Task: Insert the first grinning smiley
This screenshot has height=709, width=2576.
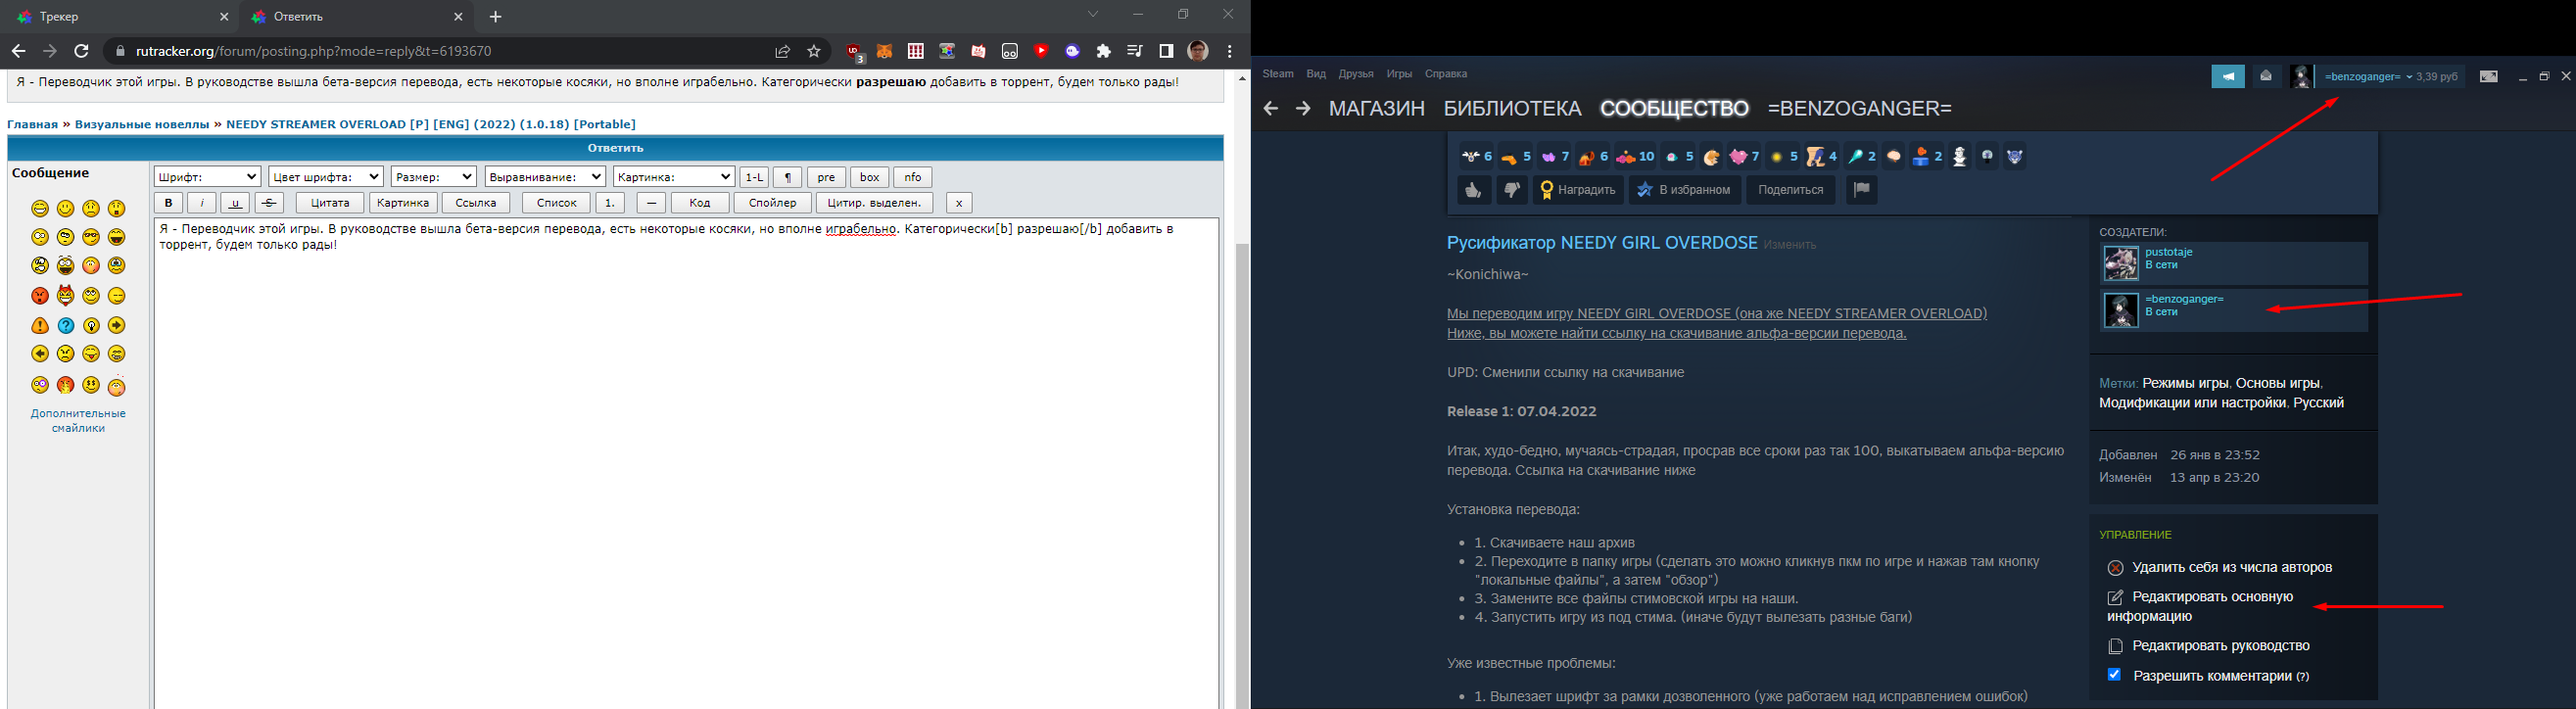Action: point(40,208)
